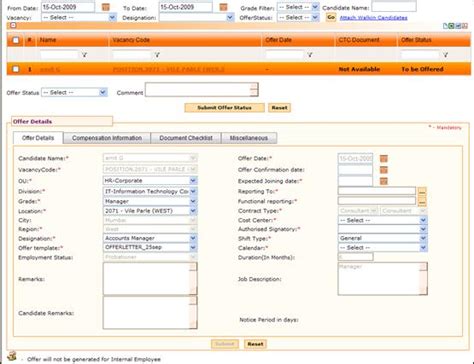Click the Submit Offer Status button
Screen dimensions: 474x364
tap(224, 108)
